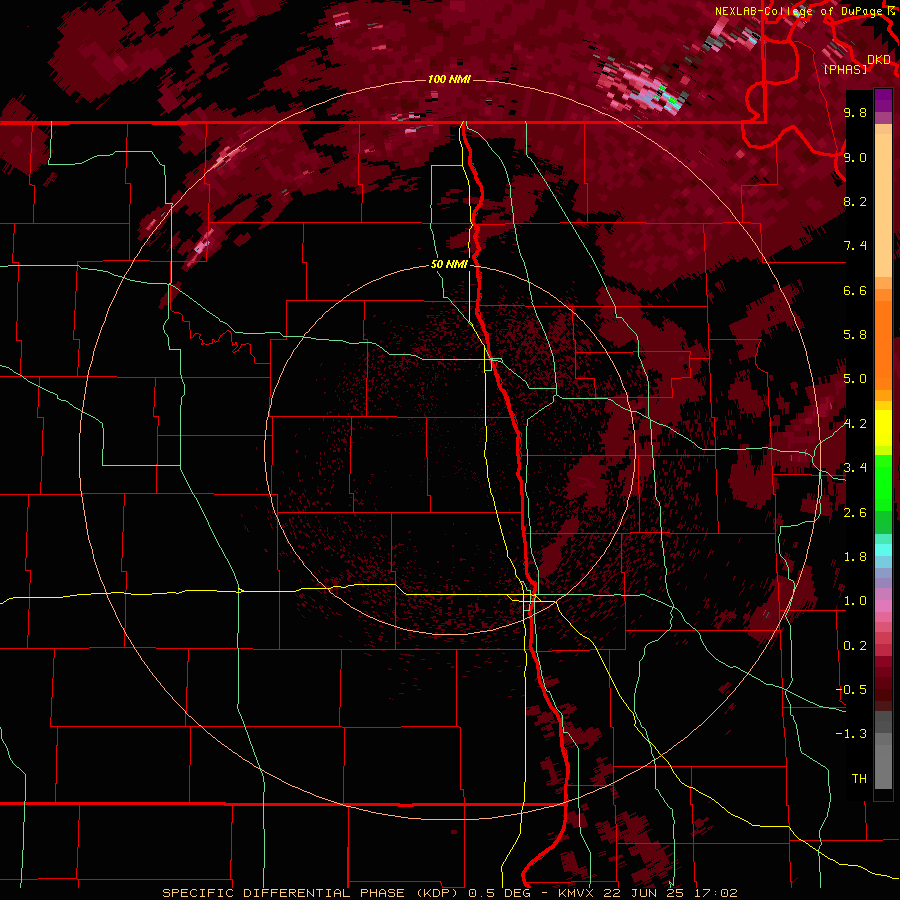The width and height of the screenshot is (900, 900).
Task: Click the 1.0 scale value
Action: [x=855, y=601]
